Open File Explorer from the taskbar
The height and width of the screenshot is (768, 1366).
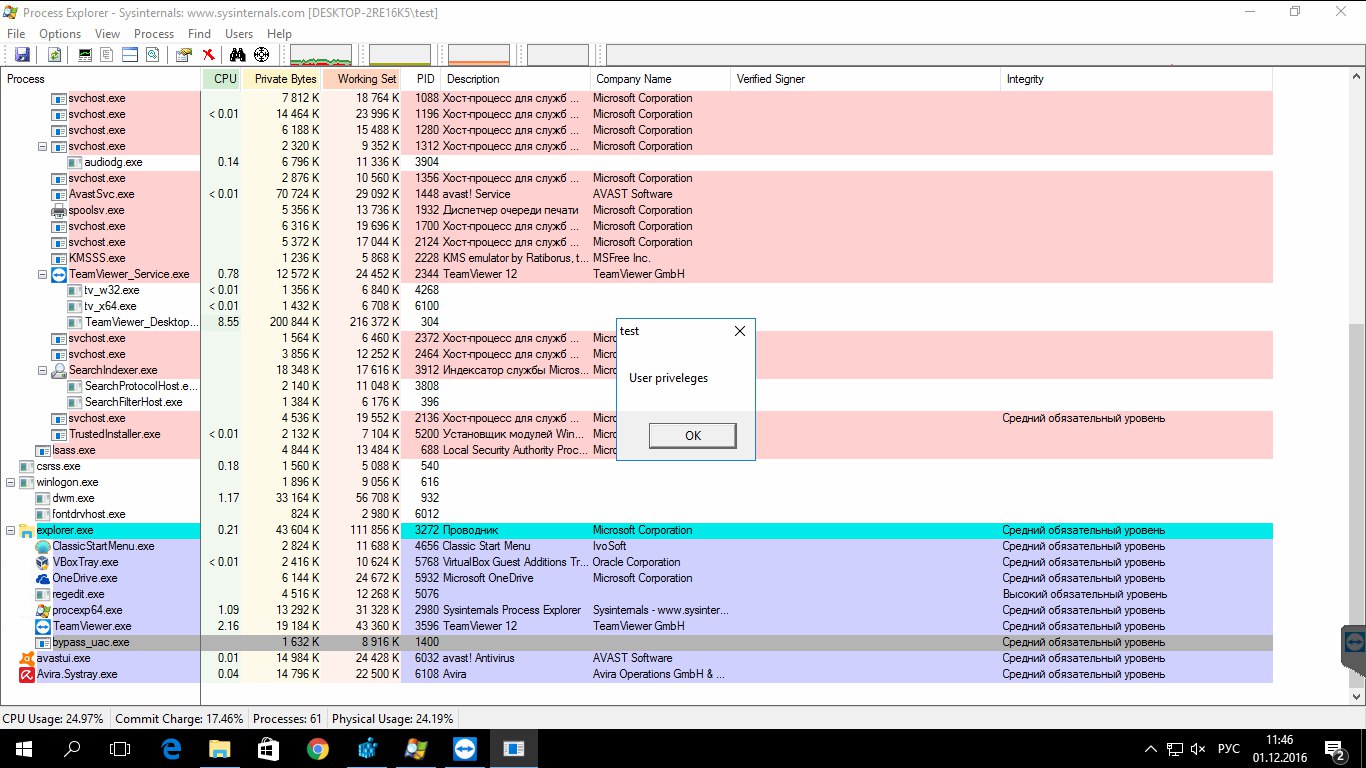click(x=220, y=748)
